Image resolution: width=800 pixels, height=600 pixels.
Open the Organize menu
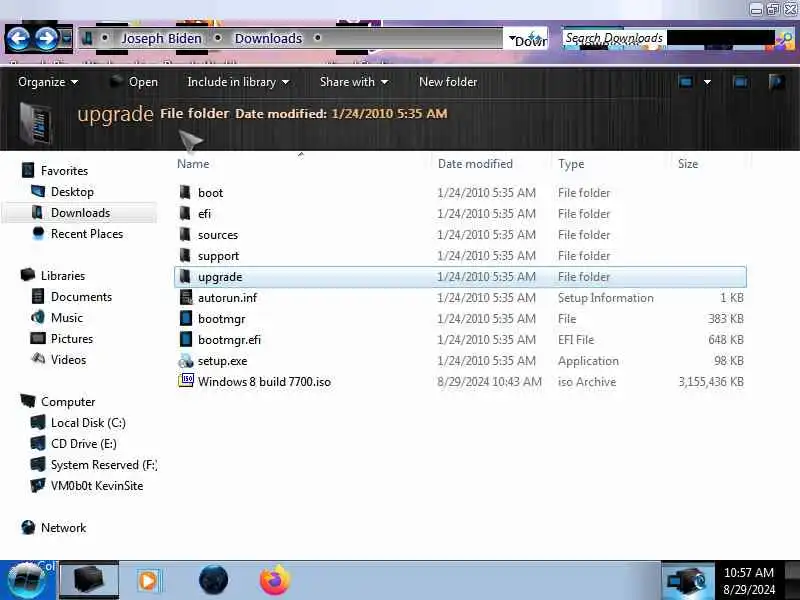pos(48,82)
